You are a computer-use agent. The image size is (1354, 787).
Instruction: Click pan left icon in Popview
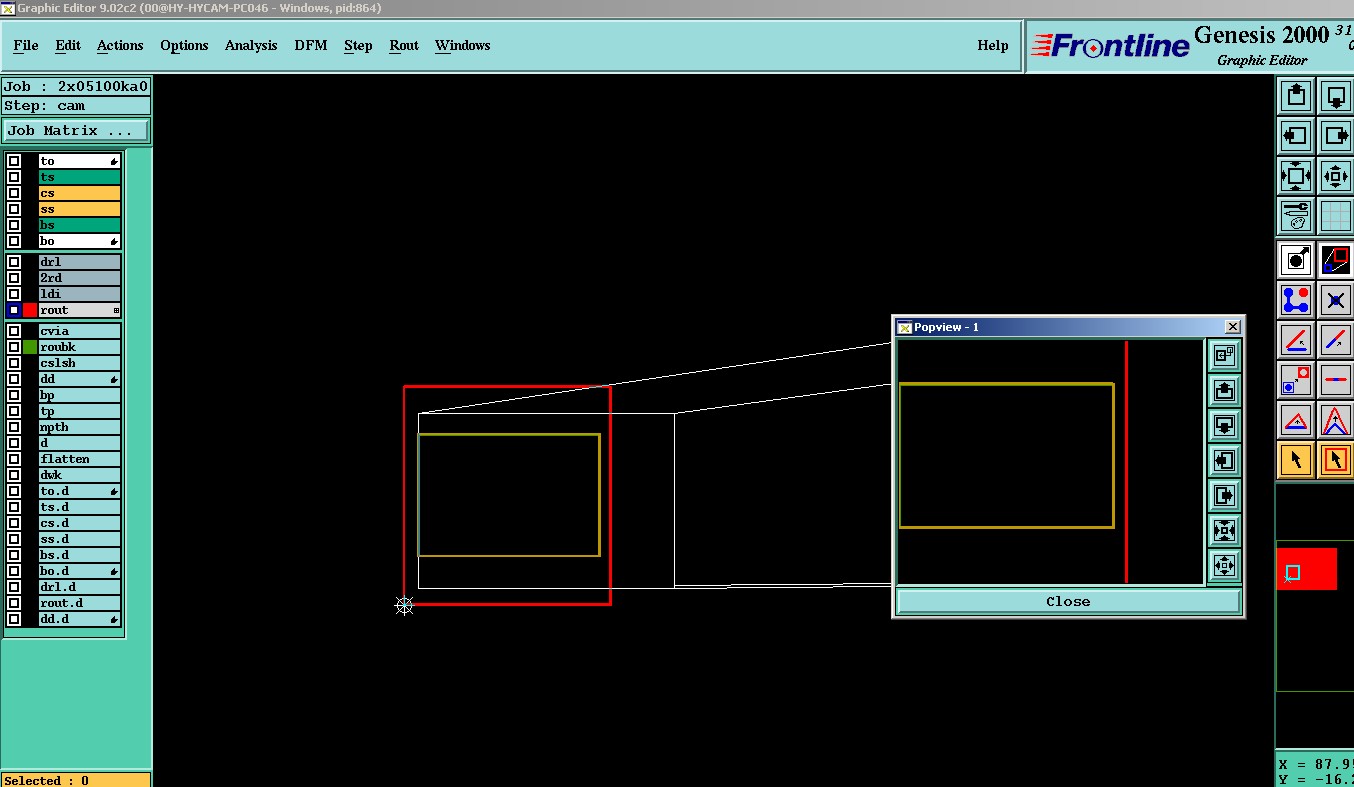1224,460
